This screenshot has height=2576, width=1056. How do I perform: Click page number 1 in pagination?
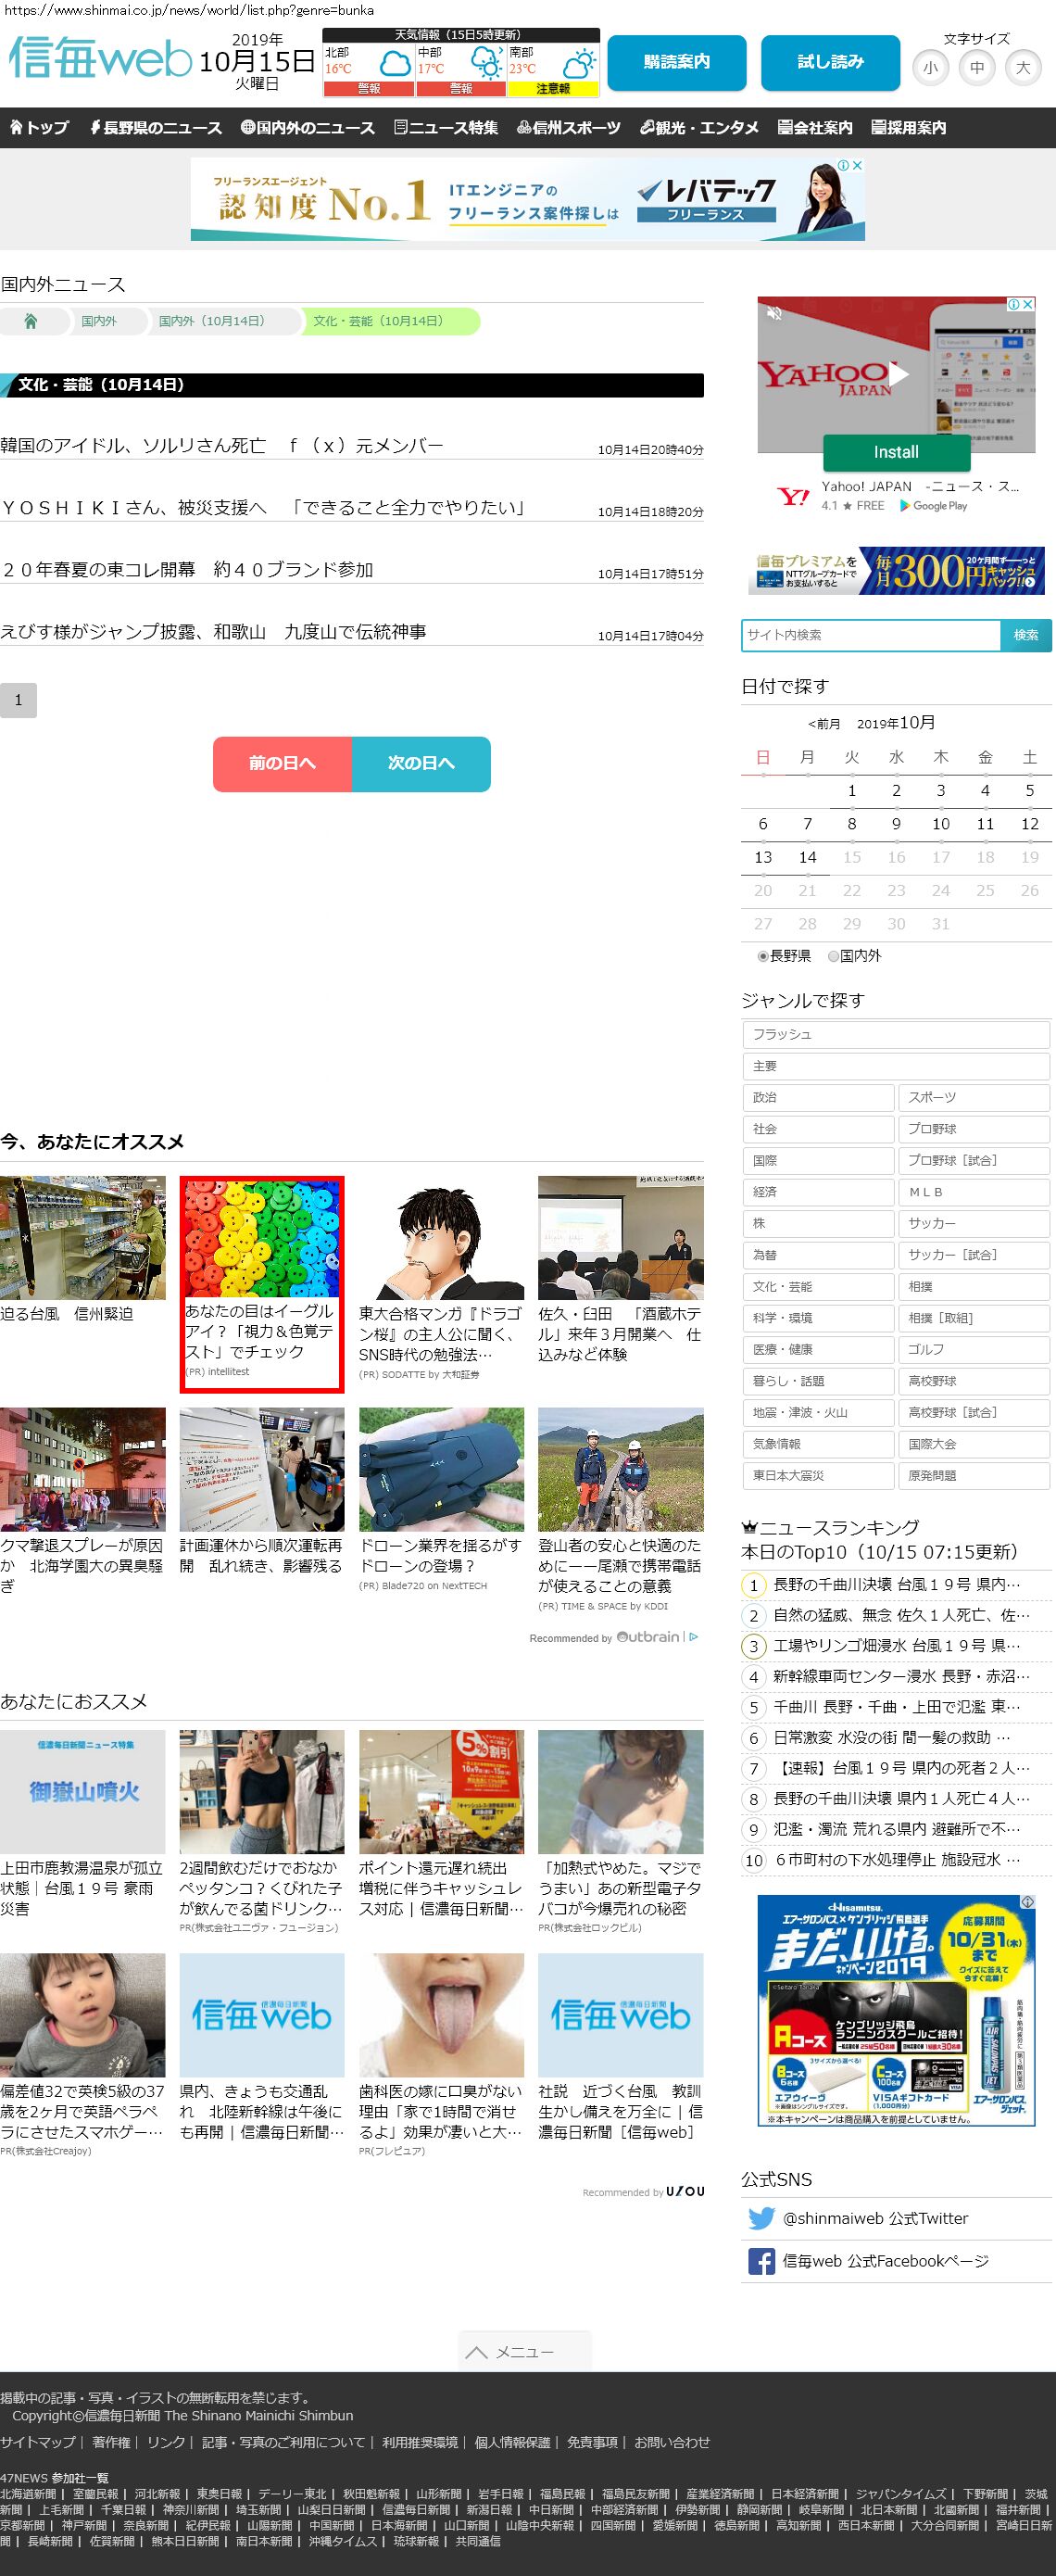point(18,700)
